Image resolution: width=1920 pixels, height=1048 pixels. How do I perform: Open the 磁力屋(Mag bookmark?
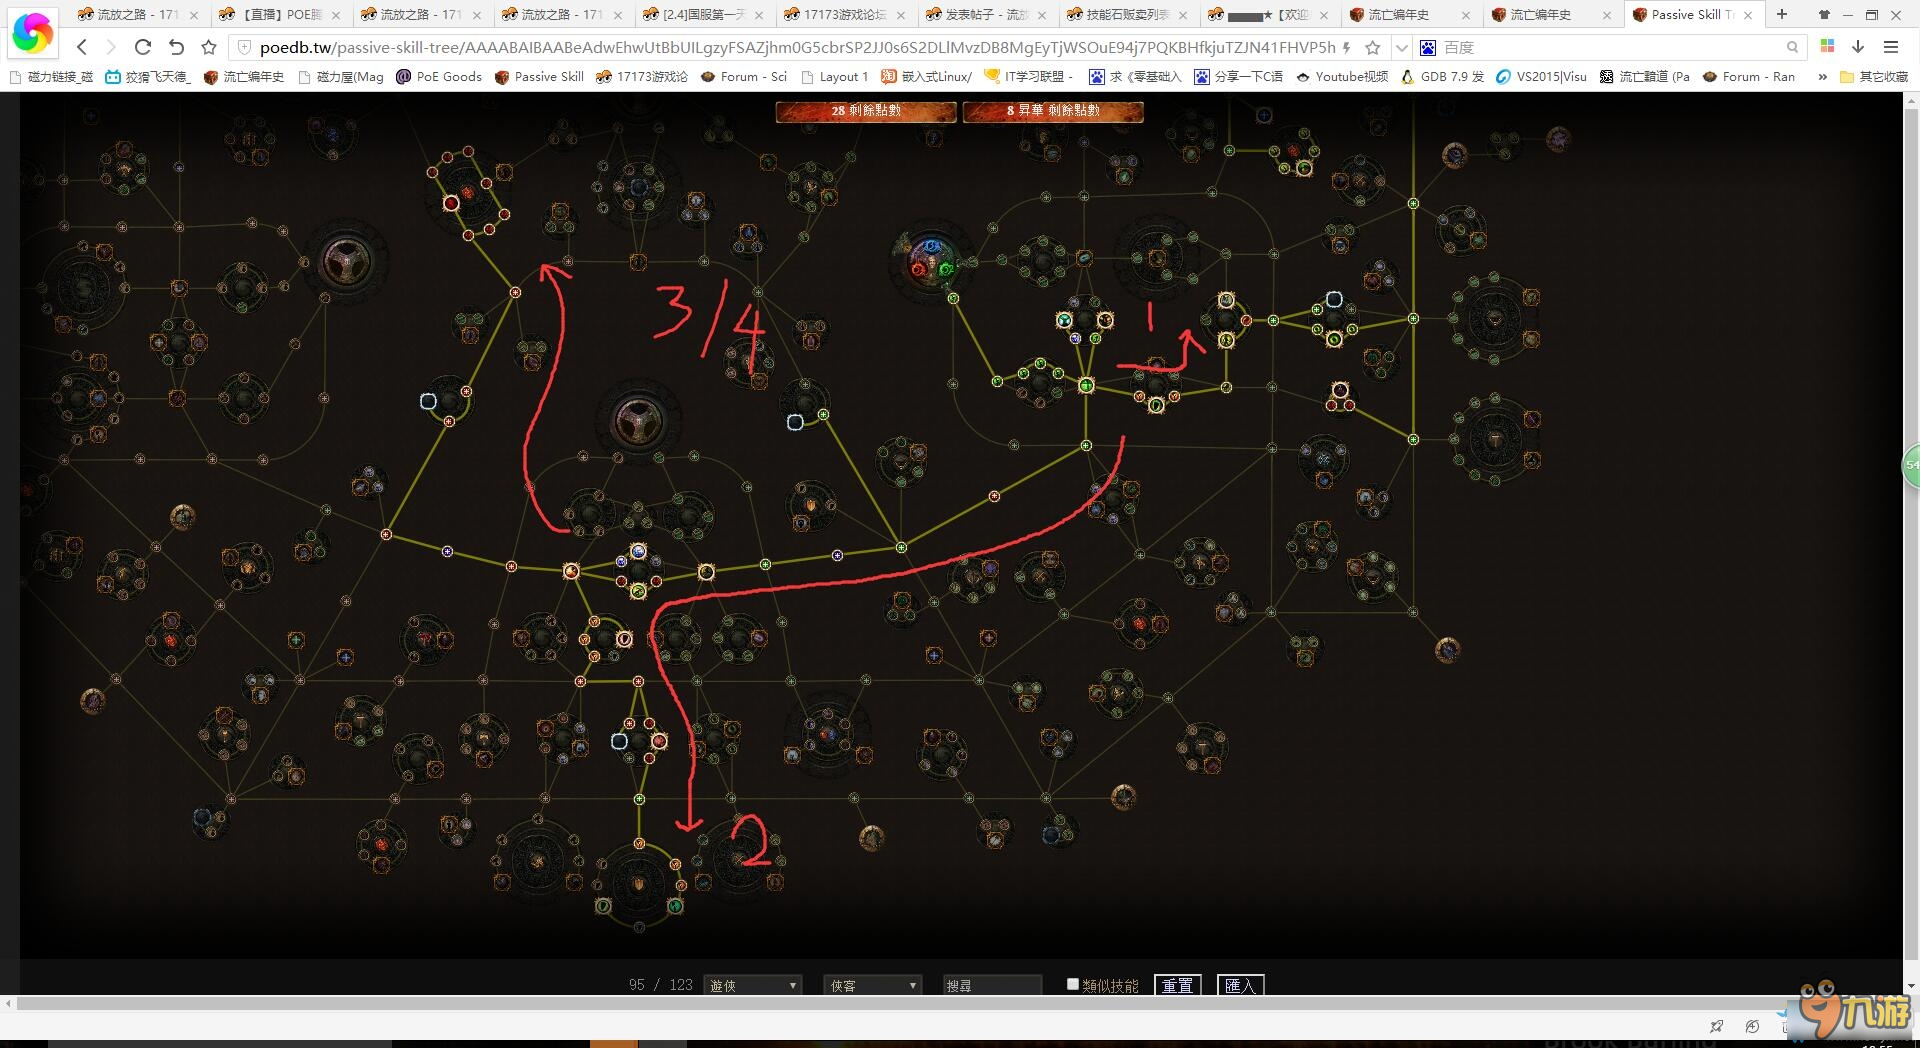pos(341,76)
